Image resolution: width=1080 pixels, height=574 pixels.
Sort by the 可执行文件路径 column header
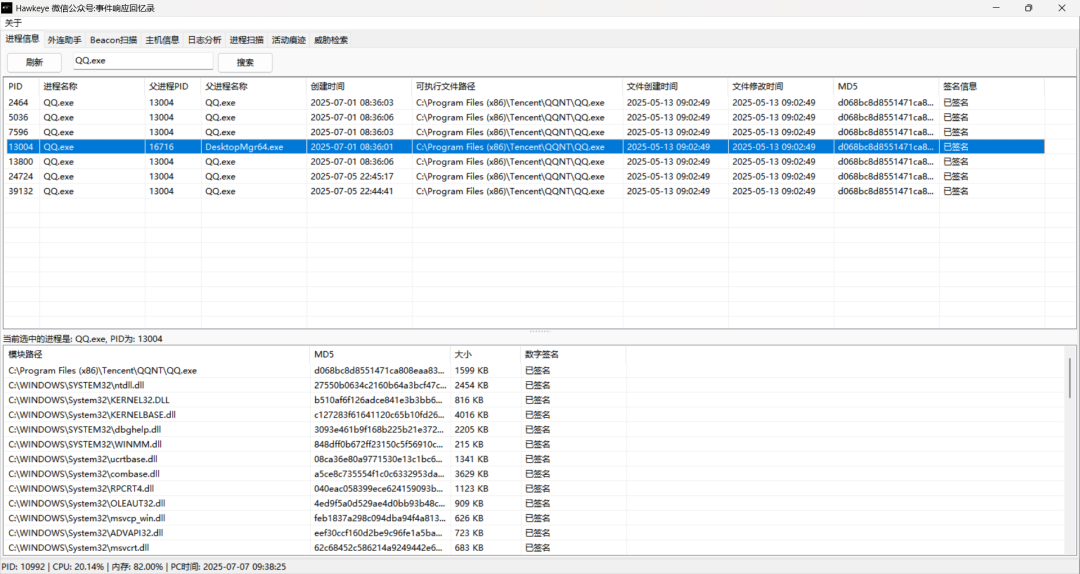(x=517, y=86)
